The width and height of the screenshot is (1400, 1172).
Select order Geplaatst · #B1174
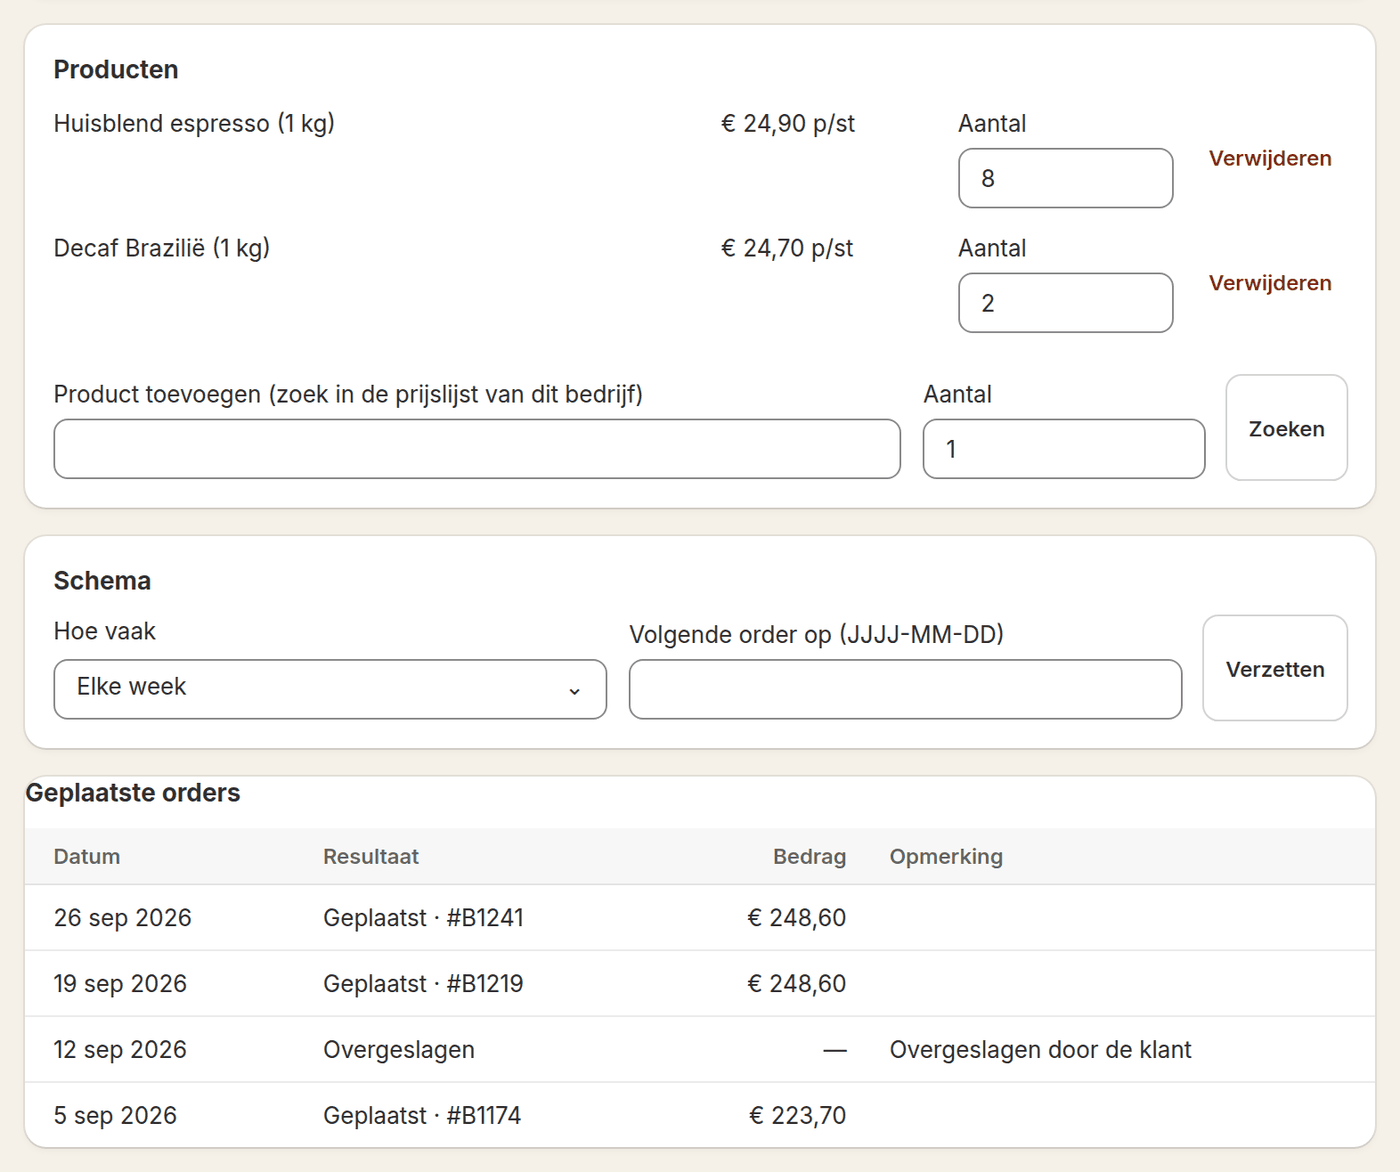422,1116
